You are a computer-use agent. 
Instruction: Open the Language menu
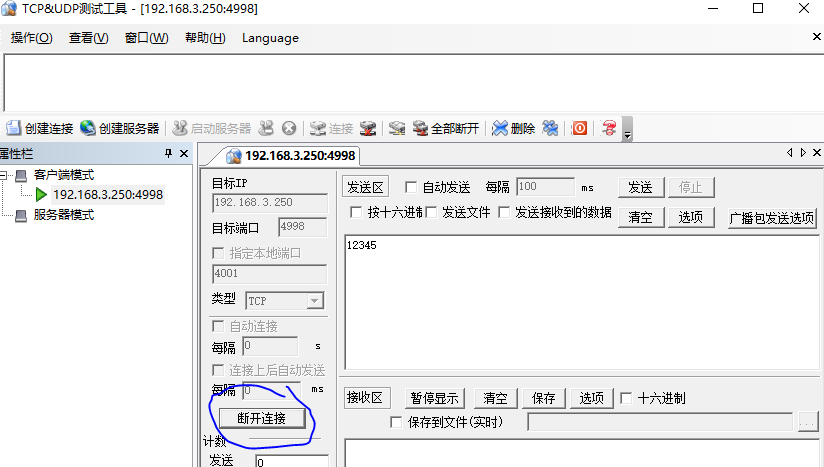click(x=270, y=38)
